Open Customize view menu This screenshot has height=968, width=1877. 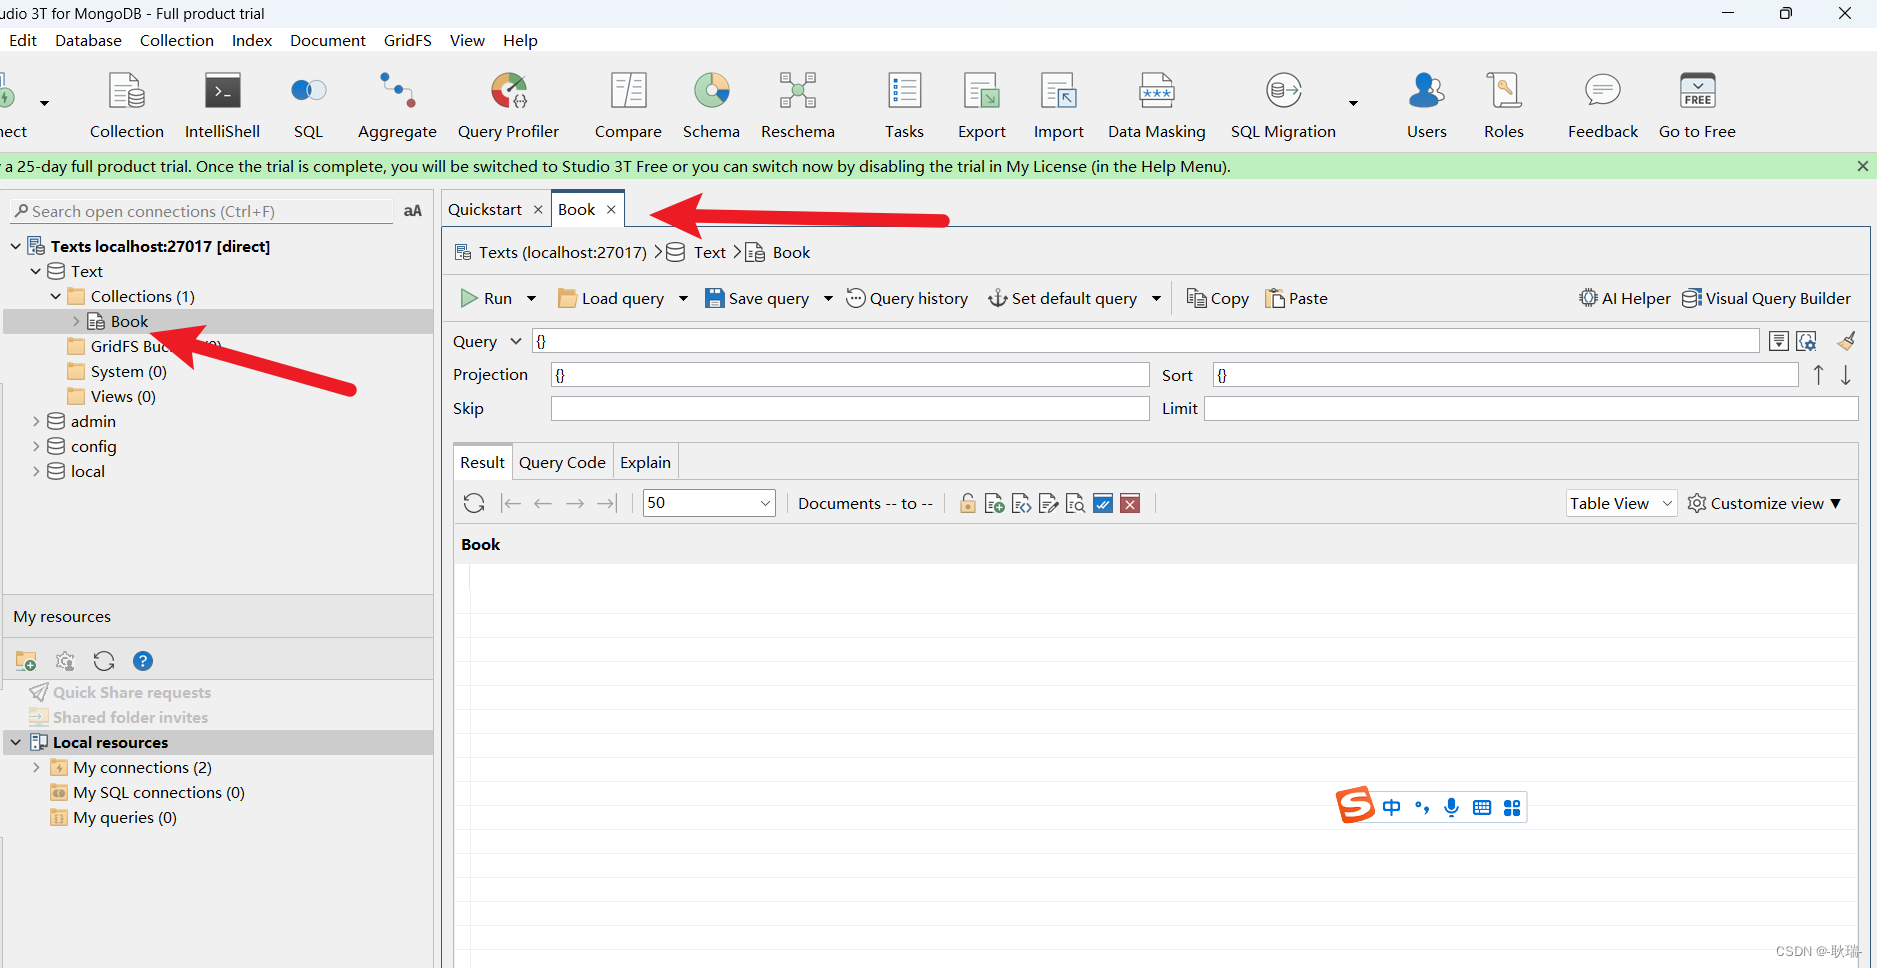(1765, 503)
